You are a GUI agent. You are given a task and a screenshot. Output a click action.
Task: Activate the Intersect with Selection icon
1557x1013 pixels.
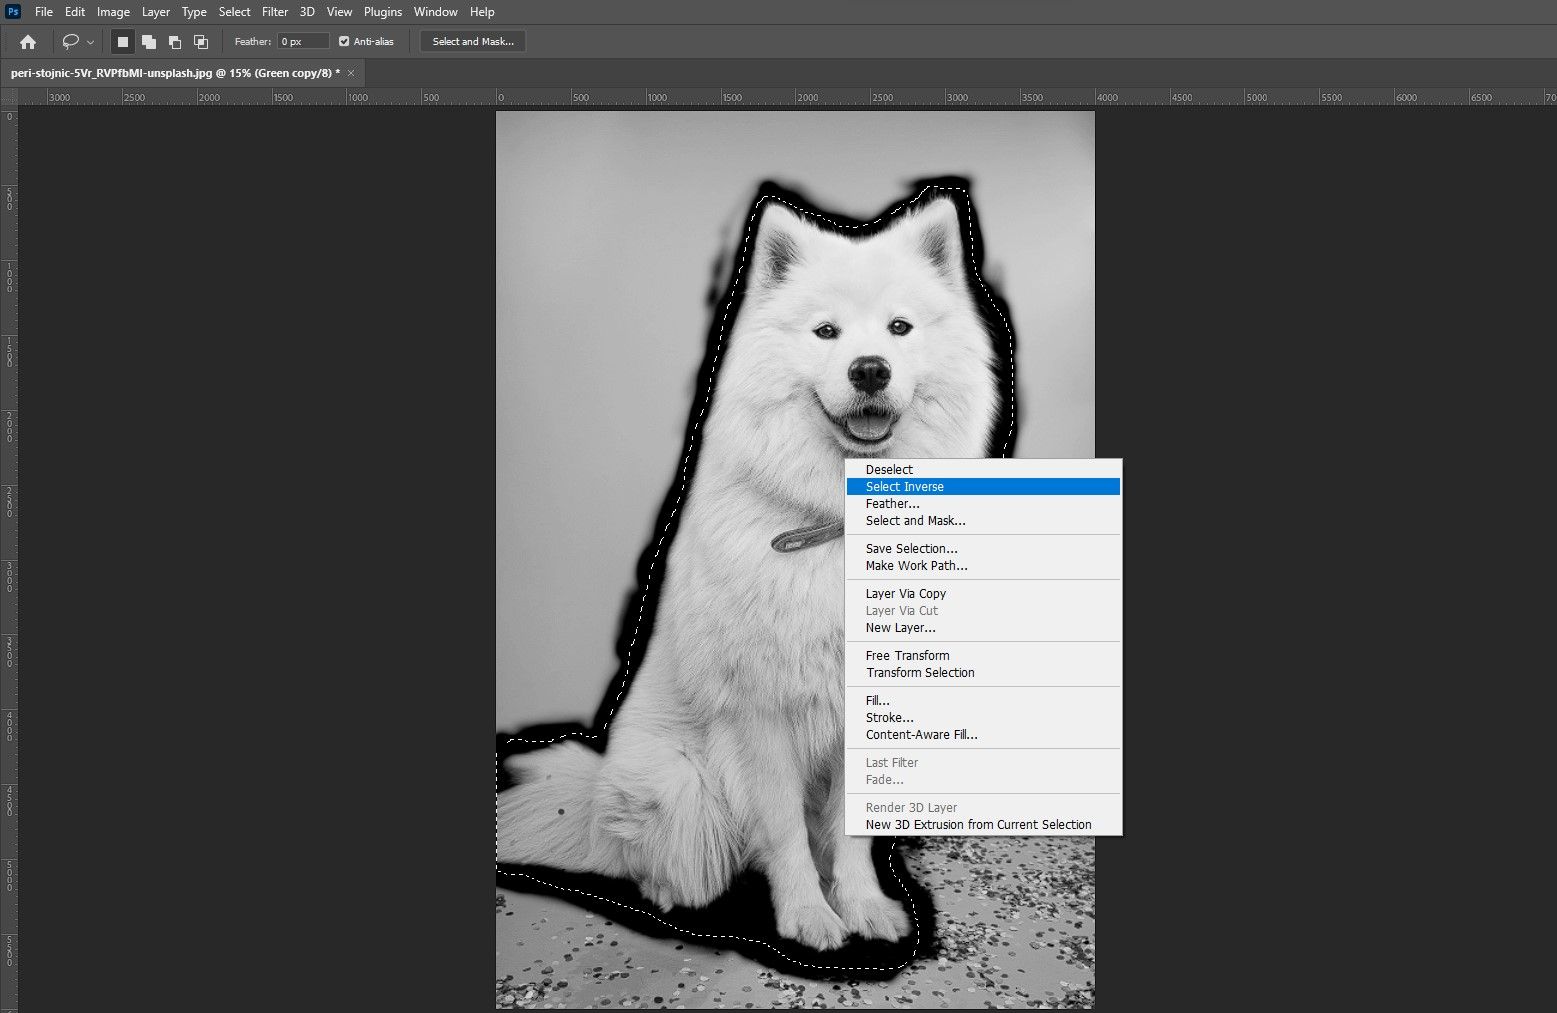pyautogui.click(x=201, y=42)
